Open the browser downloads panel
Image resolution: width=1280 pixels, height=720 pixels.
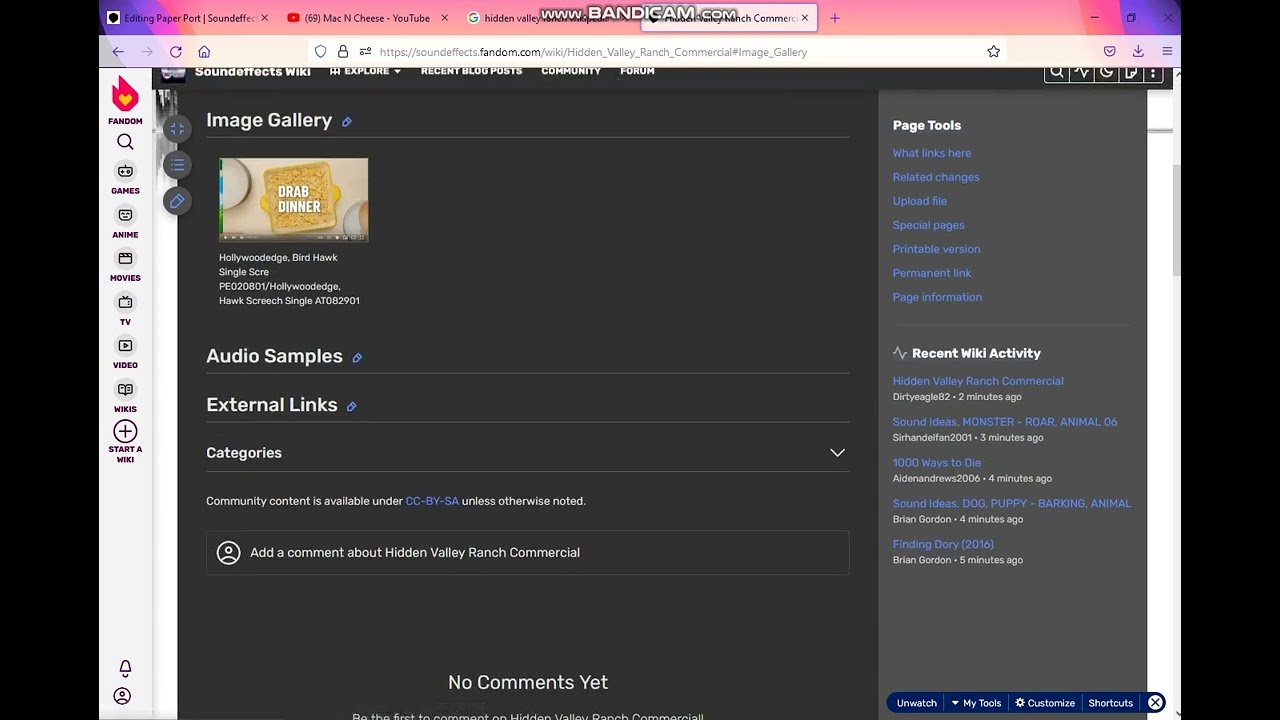[1138, 52]
